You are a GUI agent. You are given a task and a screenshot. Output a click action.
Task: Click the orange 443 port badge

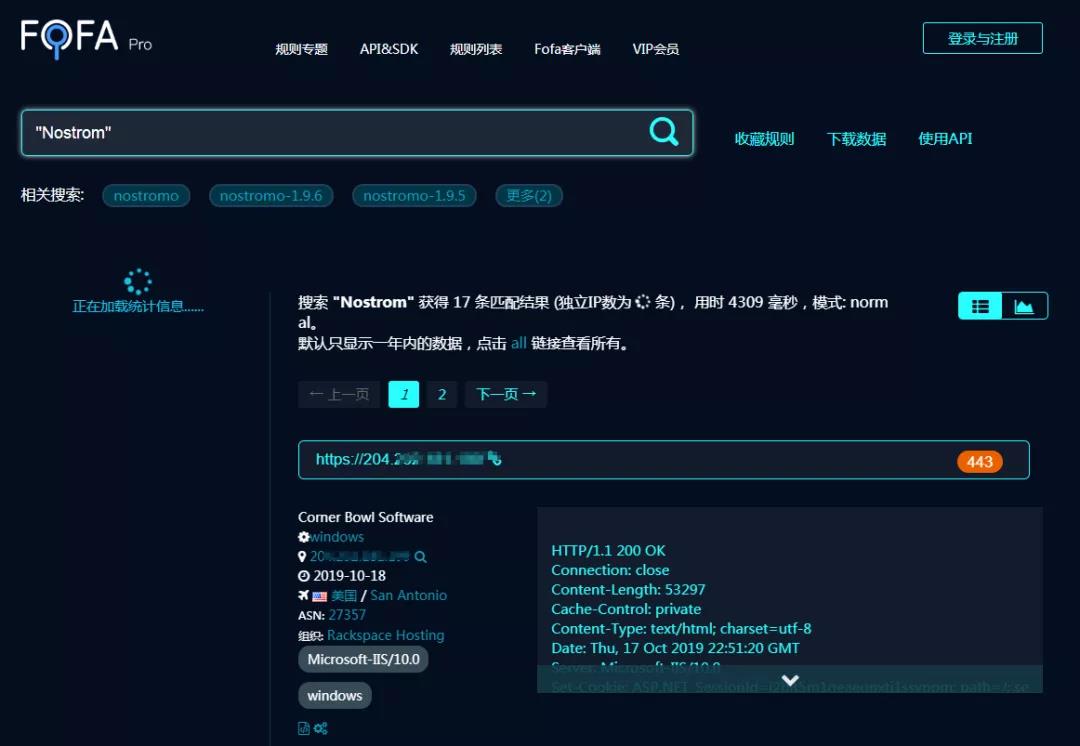[979, 462]
